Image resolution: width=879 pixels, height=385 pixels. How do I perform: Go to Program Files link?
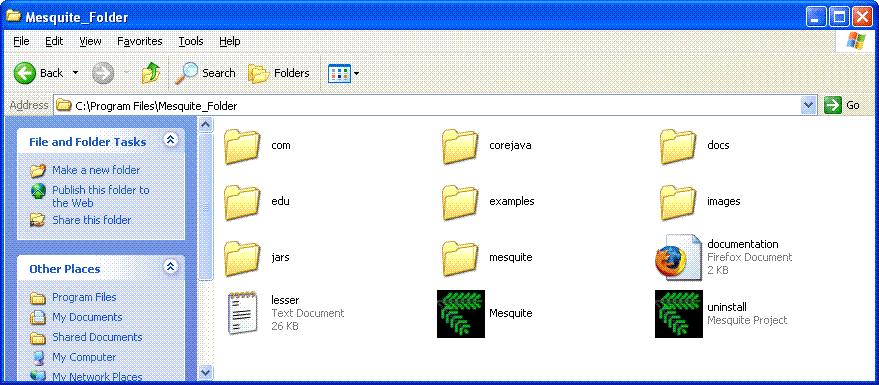point(84,298)
